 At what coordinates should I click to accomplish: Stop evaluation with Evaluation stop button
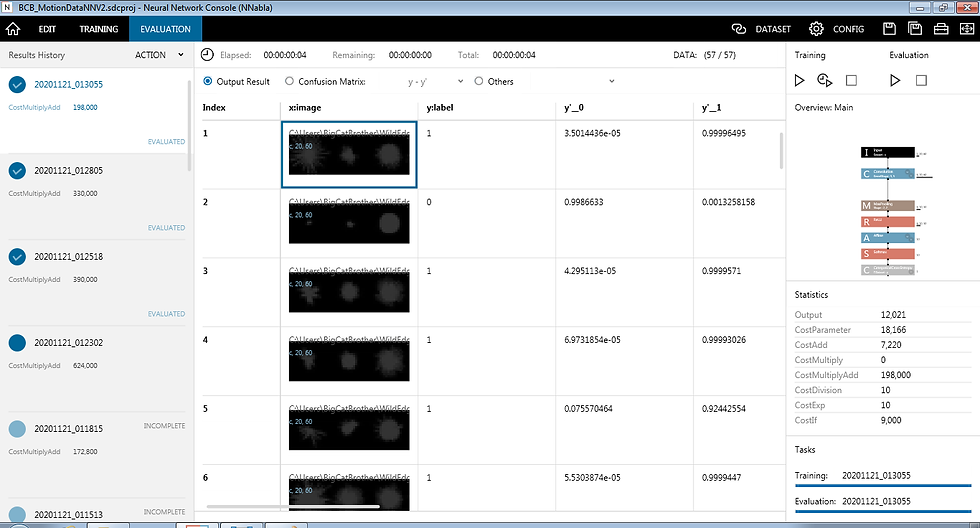click(x=921, y=80)
